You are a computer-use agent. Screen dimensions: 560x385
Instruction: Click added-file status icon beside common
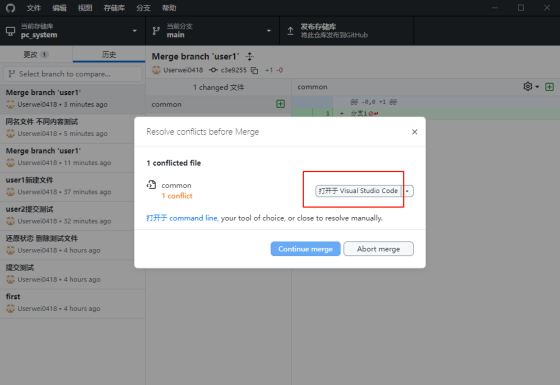point(280,104)
